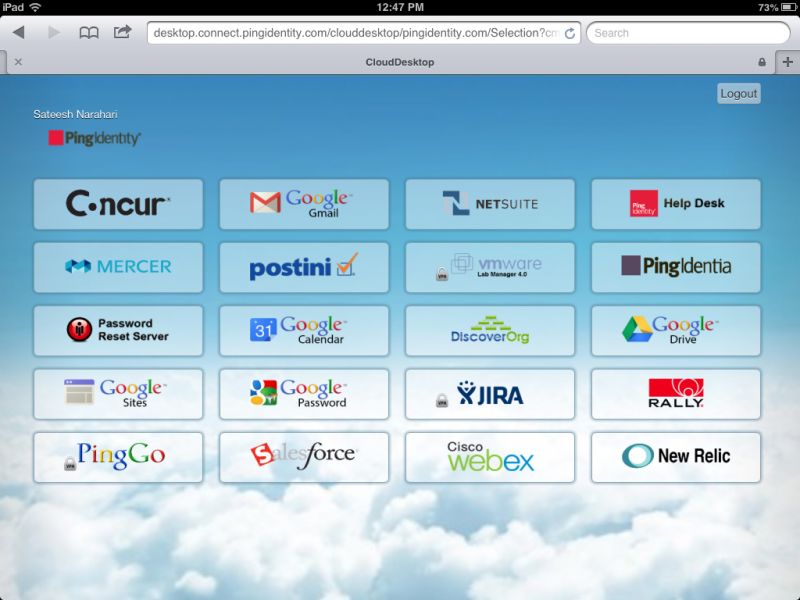Open the Salesforce tile
The width and height of the screenshot is (800, 600).
tap(304, 457)
